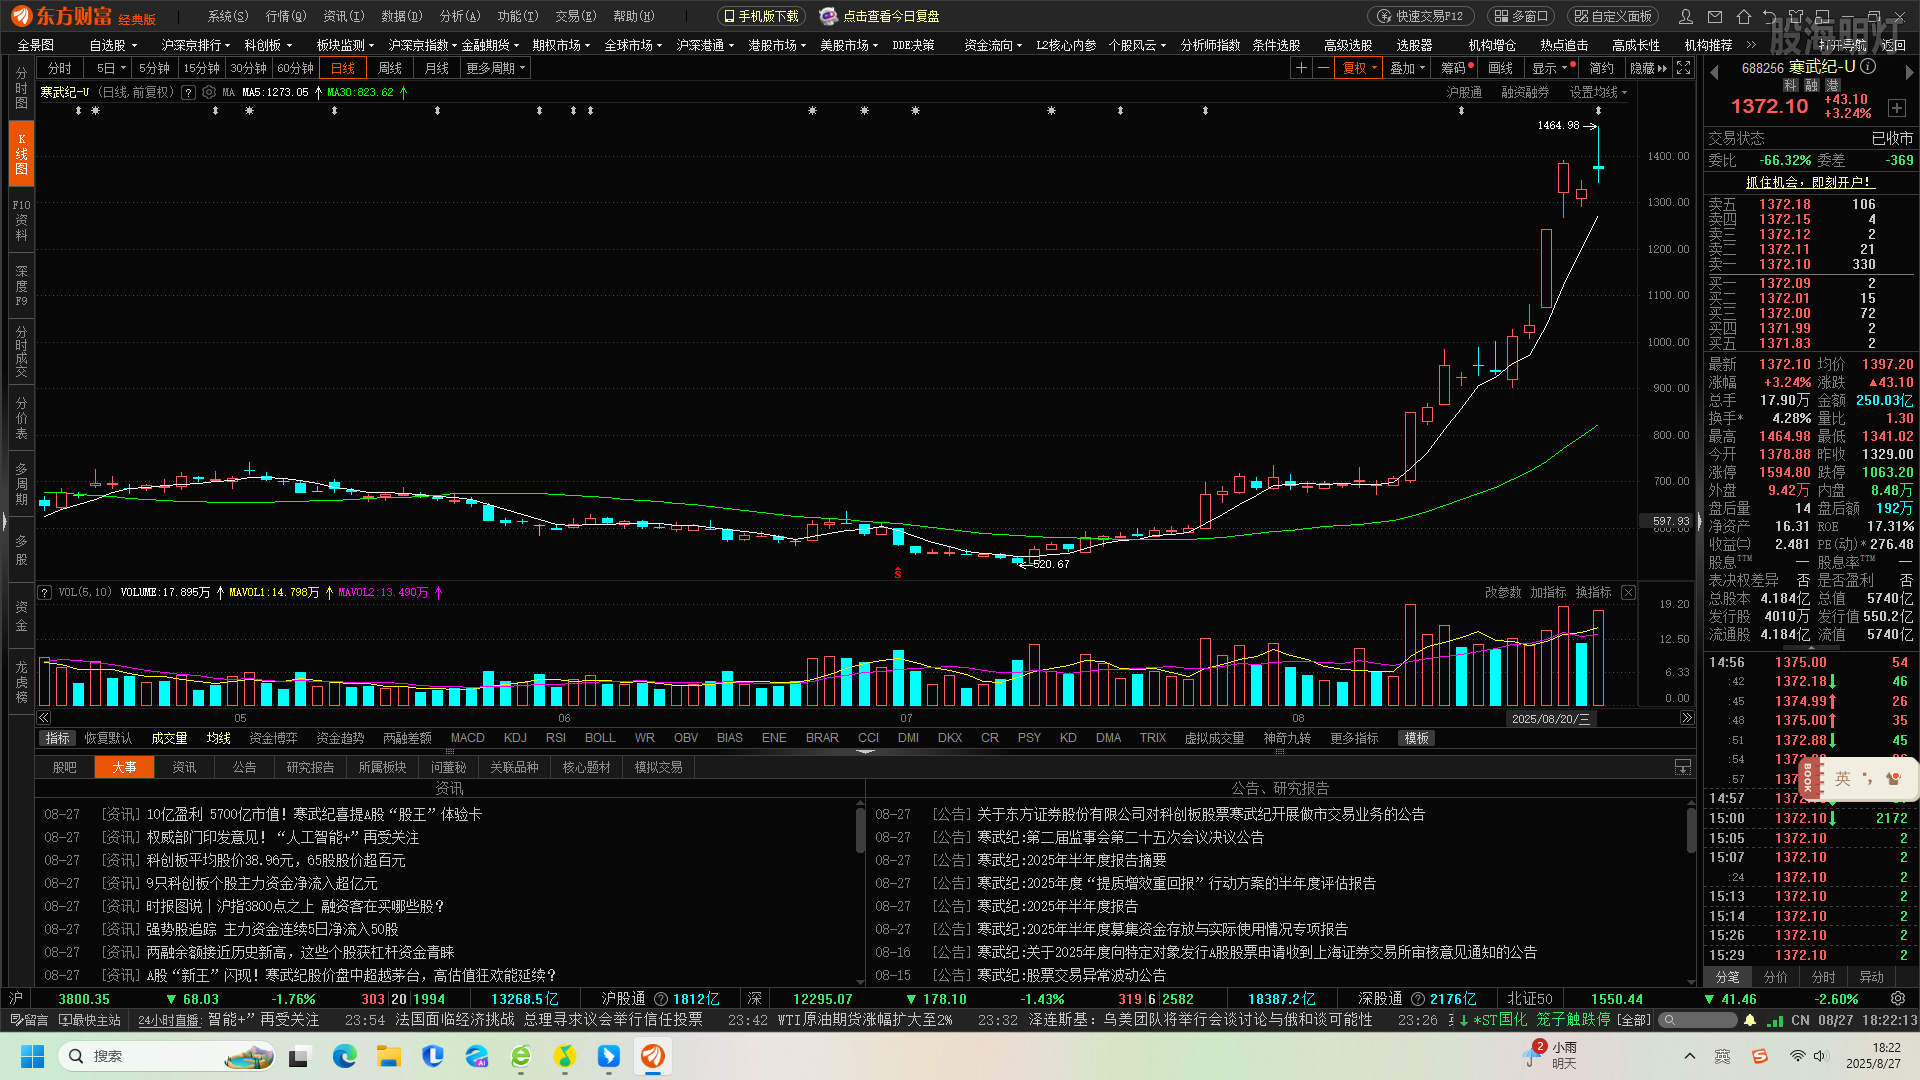This screenshot has width=1920, height=1080.
Task: Open 行情 menu in menu bar
Action: coord(286,16)
